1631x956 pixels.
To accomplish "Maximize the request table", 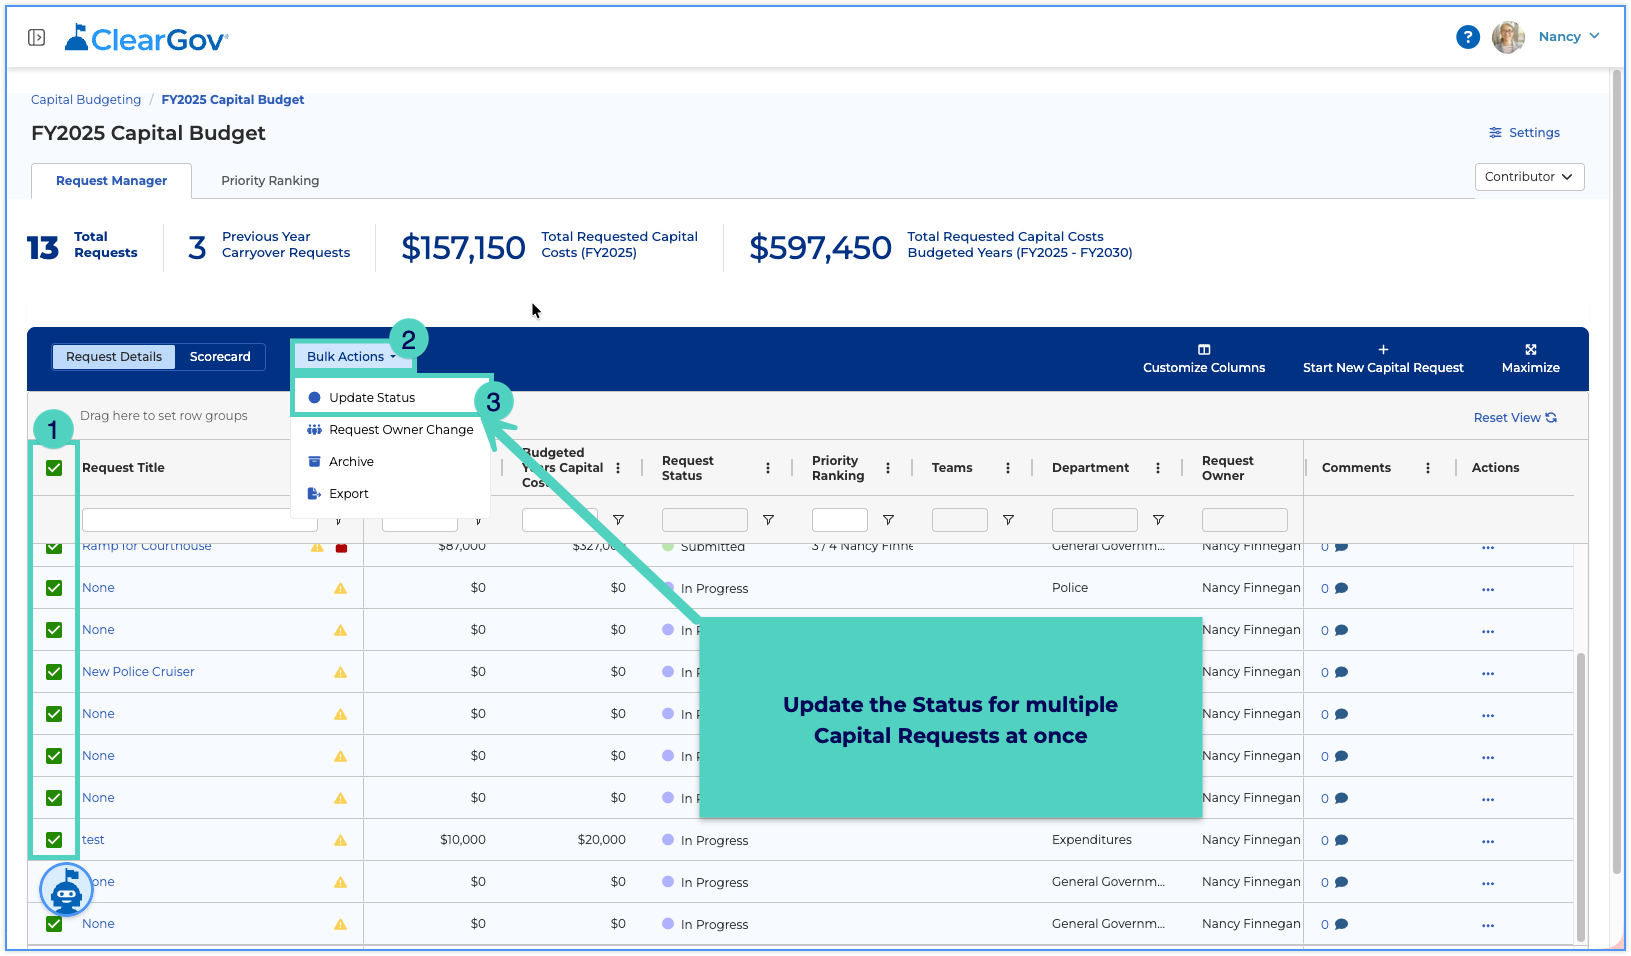I will tap(1530, 359).
